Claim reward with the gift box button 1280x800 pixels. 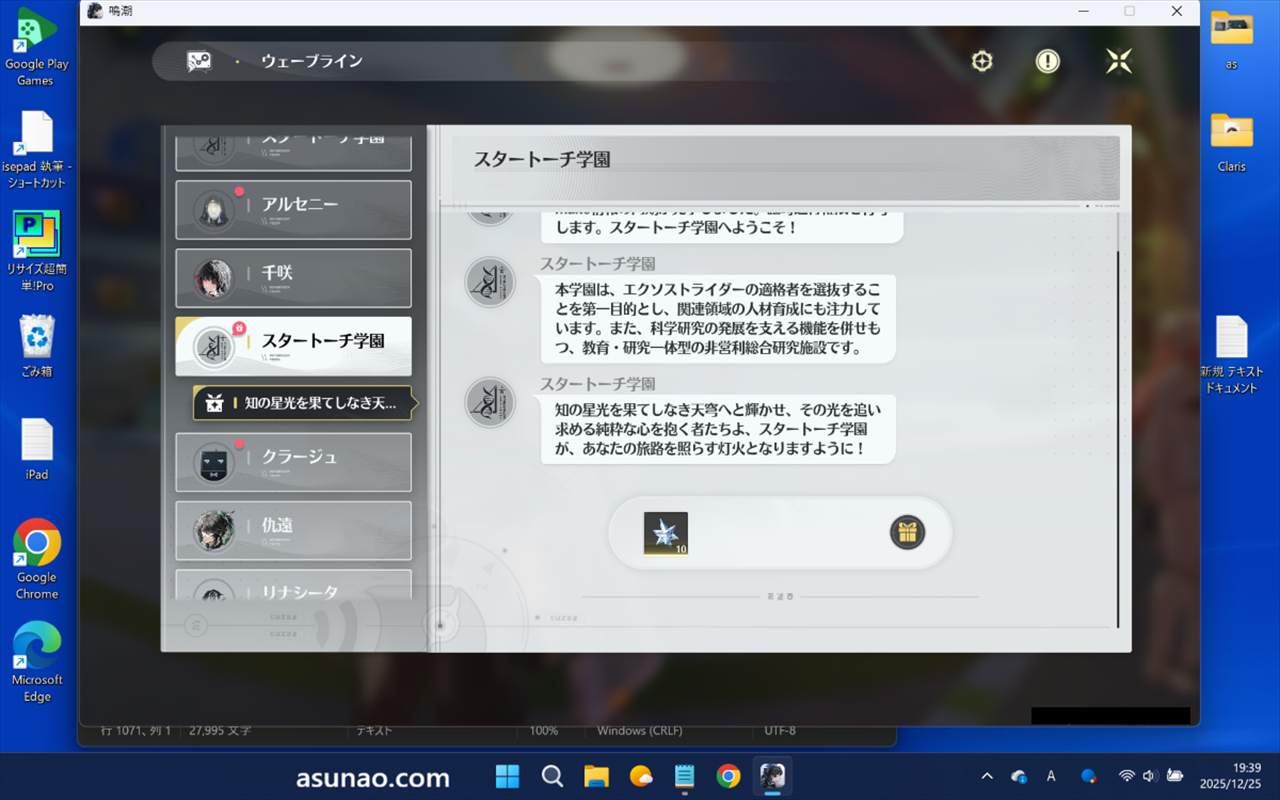click(907, 533)
